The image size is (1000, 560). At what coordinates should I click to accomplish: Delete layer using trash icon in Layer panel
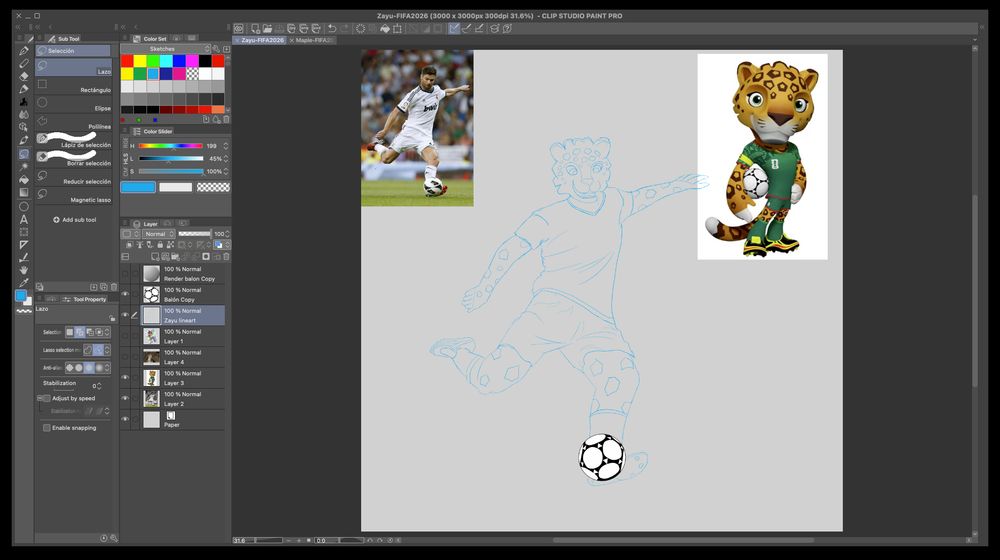coord(226,256)
